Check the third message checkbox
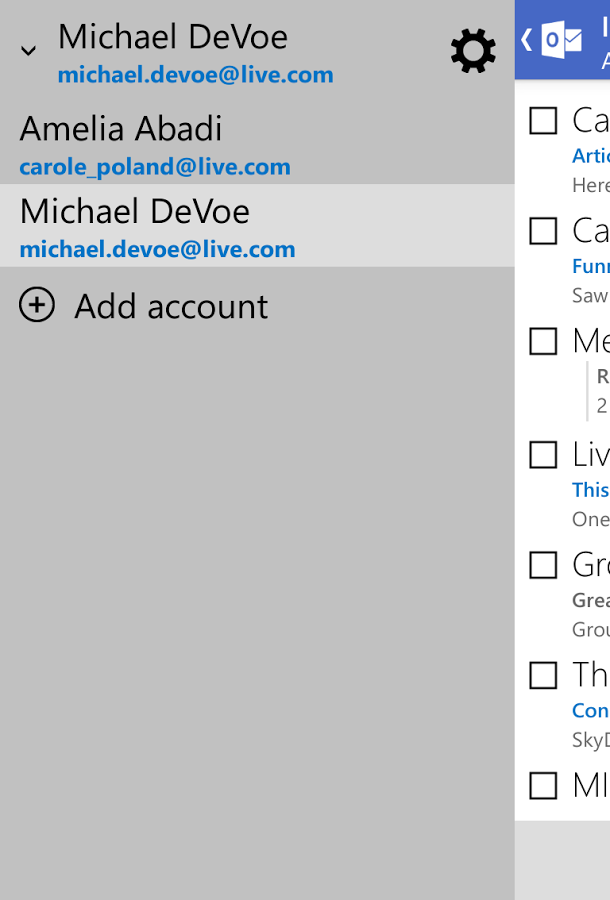This screenshot has width=610, height=900. point(543,342)
